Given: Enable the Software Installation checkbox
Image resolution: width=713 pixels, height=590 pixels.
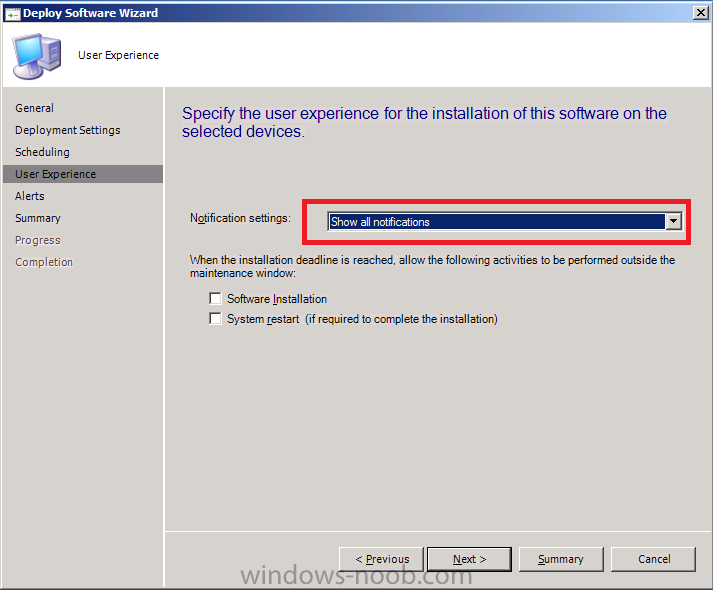Looking at the screenshot, I should coord(215,298).
